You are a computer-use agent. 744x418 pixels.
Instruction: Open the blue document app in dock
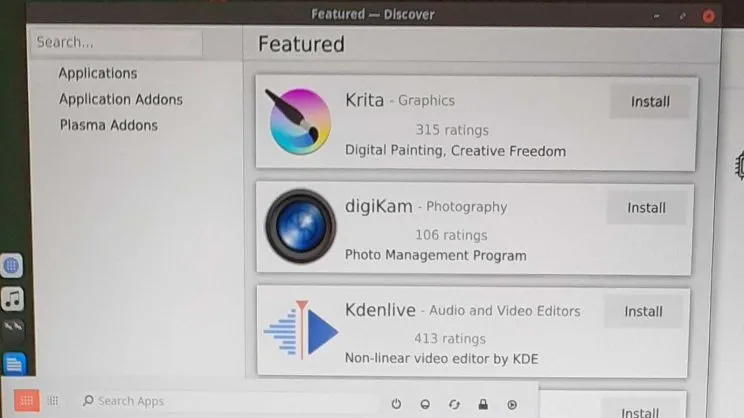pyautogui.click(x=13, y=363)
